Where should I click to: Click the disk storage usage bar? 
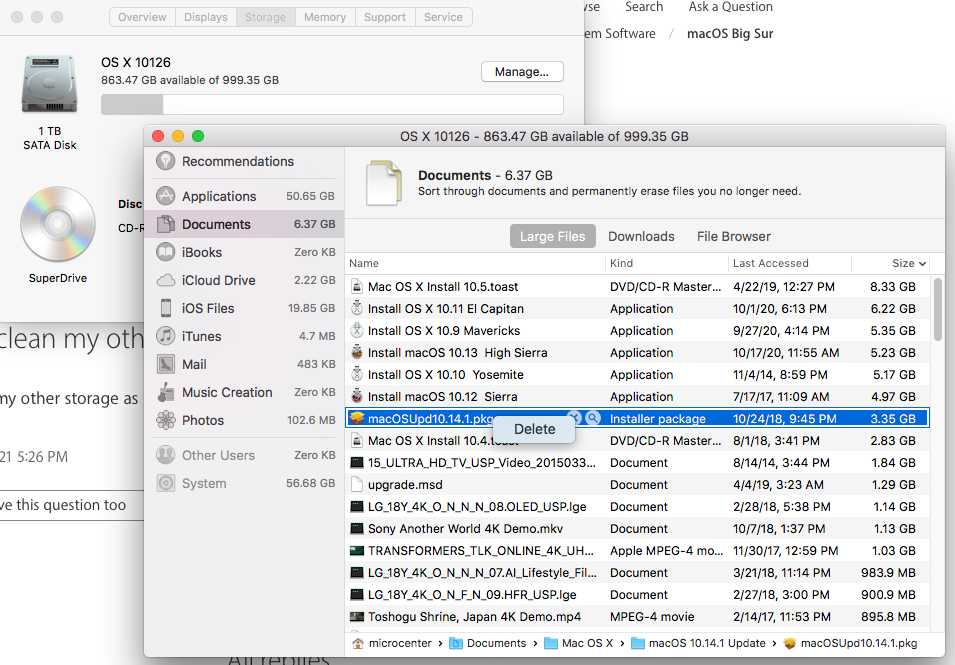332,104
